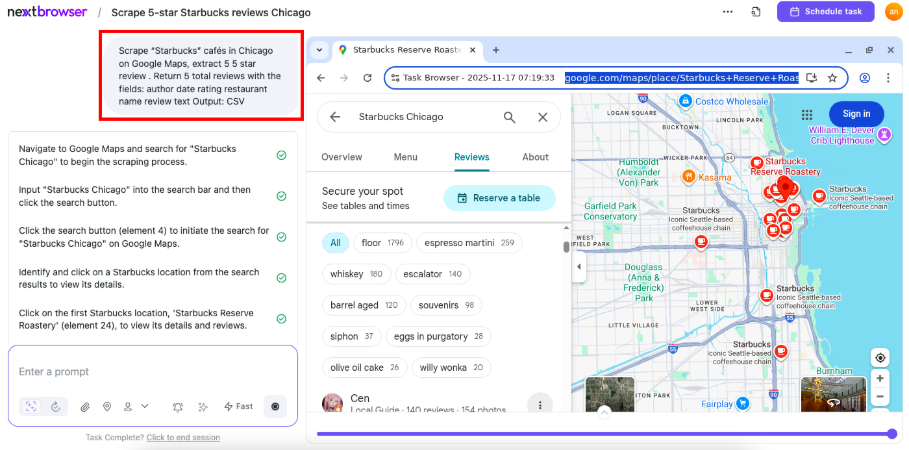Click the back arrow in Maps search box
The image size is (909, 450).
(335, 117)
